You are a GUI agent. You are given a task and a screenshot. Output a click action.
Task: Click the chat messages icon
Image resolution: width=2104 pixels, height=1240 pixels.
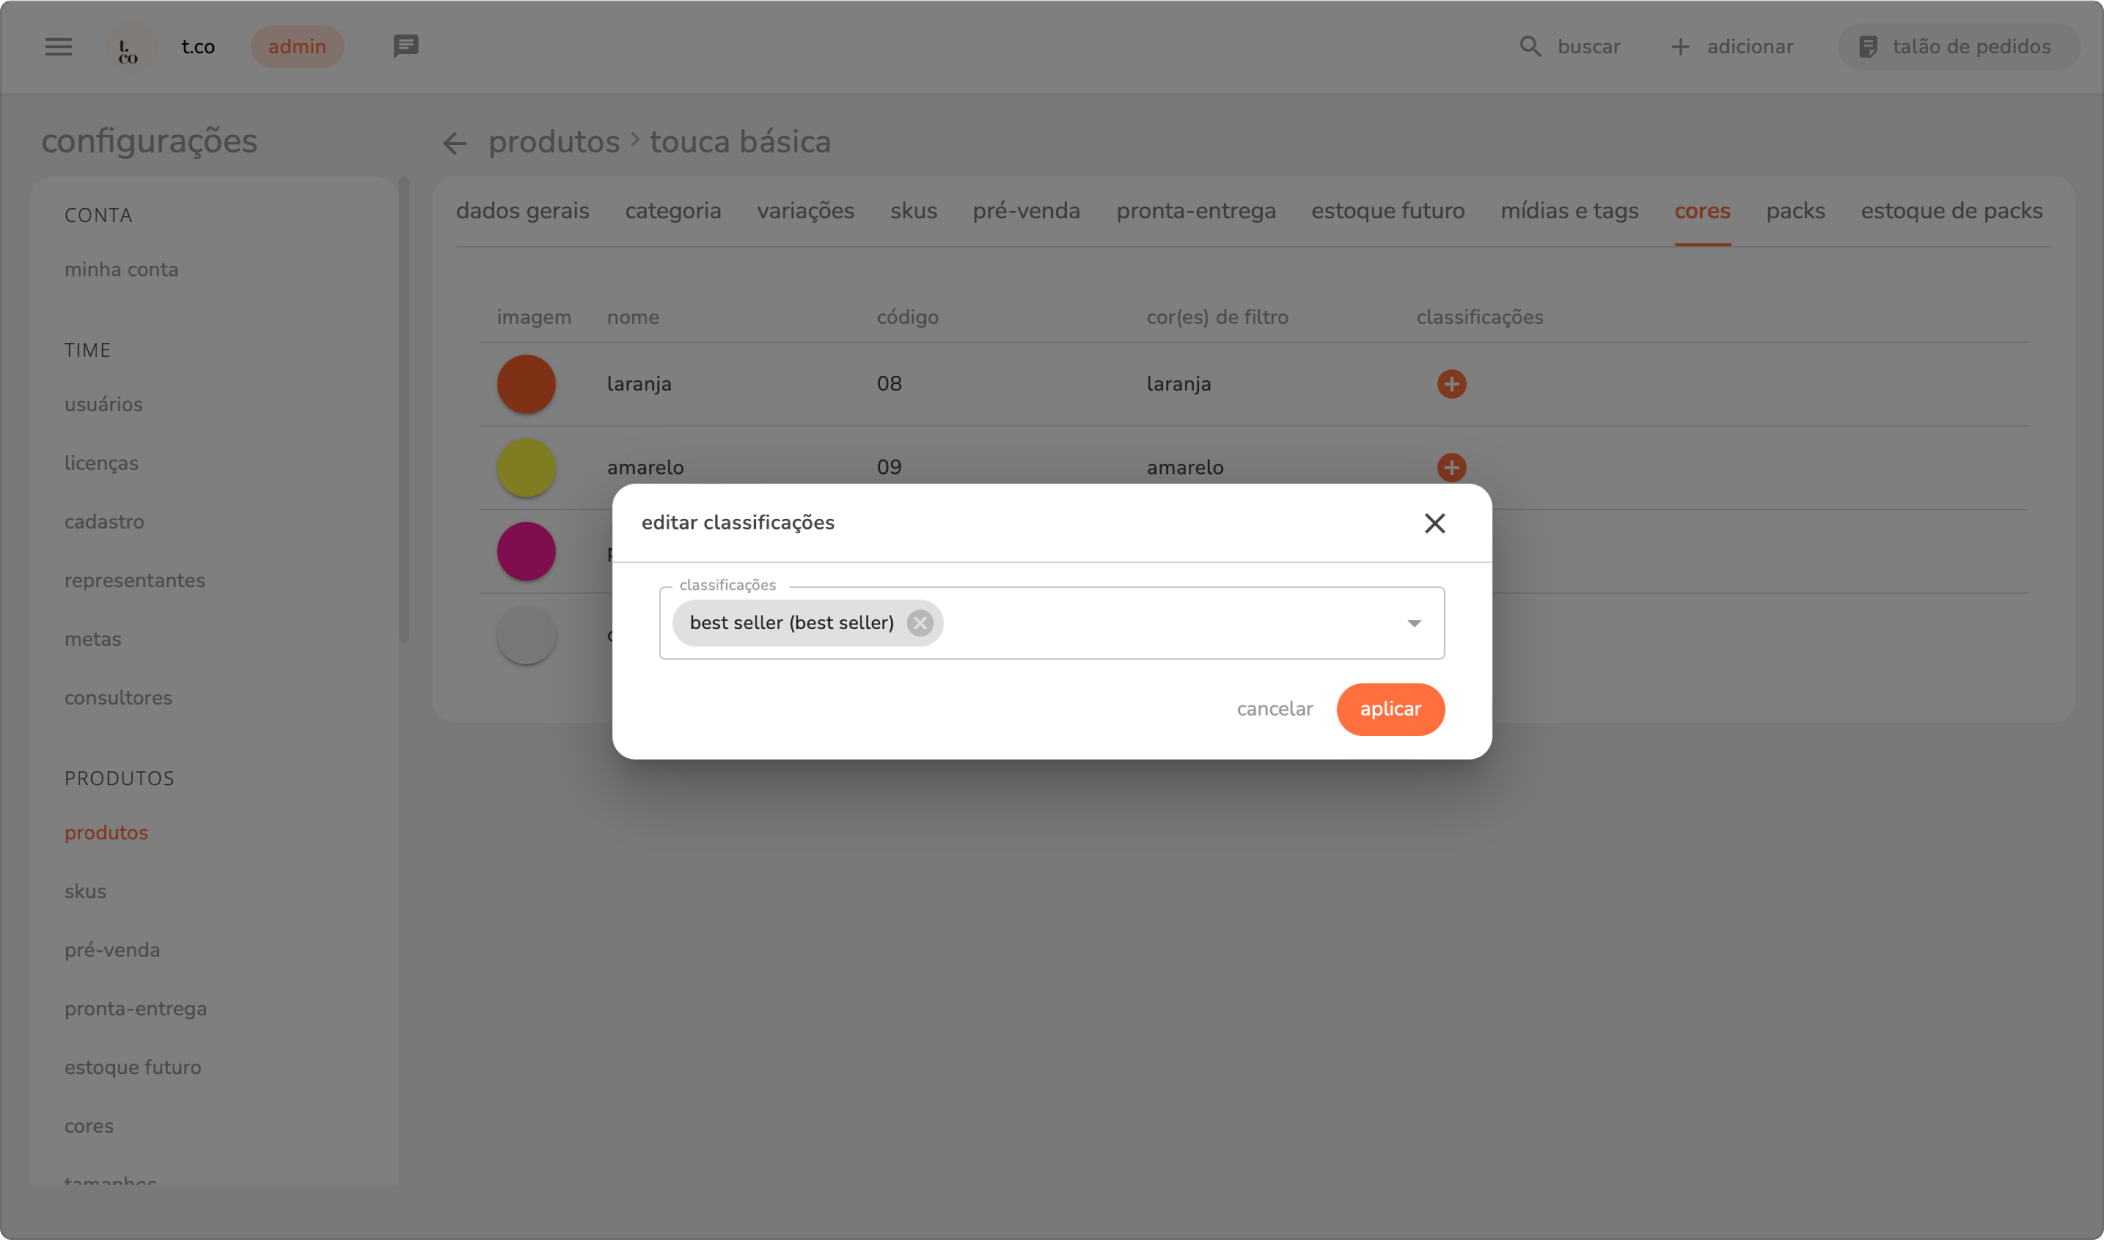405,46
